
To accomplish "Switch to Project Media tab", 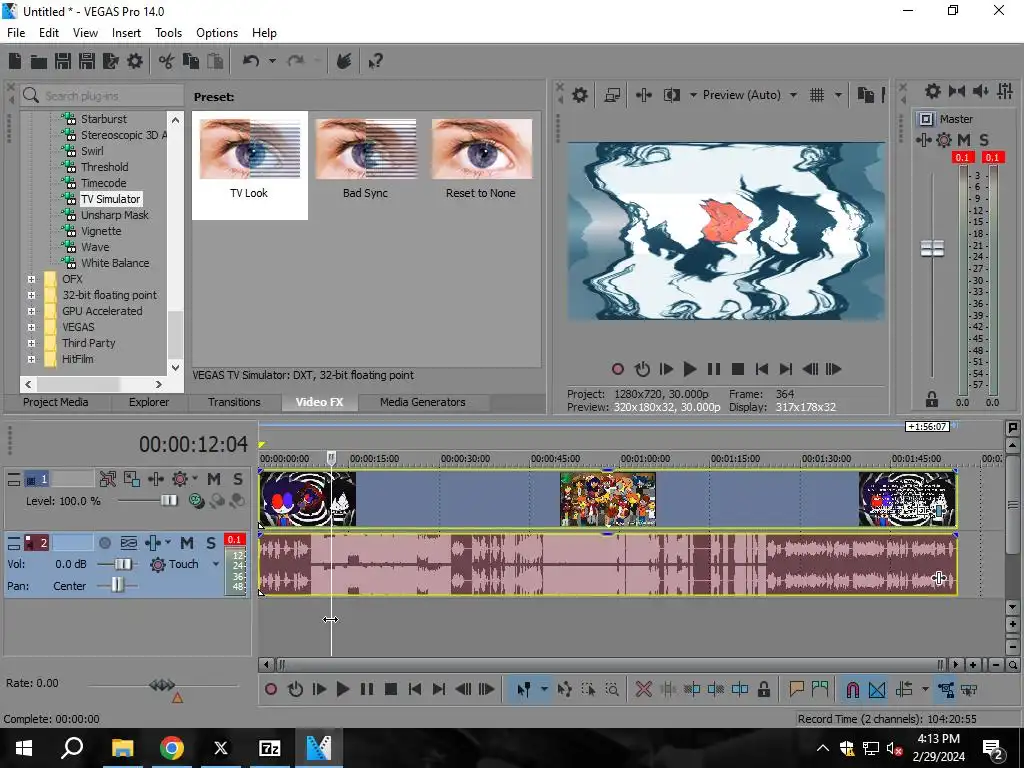I will point(56,402).
